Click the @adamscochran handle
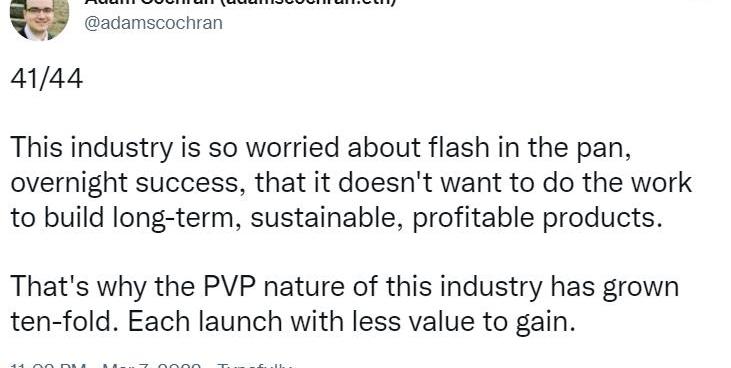This screenshot has width=731, height=368. click(x=153, y=23)
